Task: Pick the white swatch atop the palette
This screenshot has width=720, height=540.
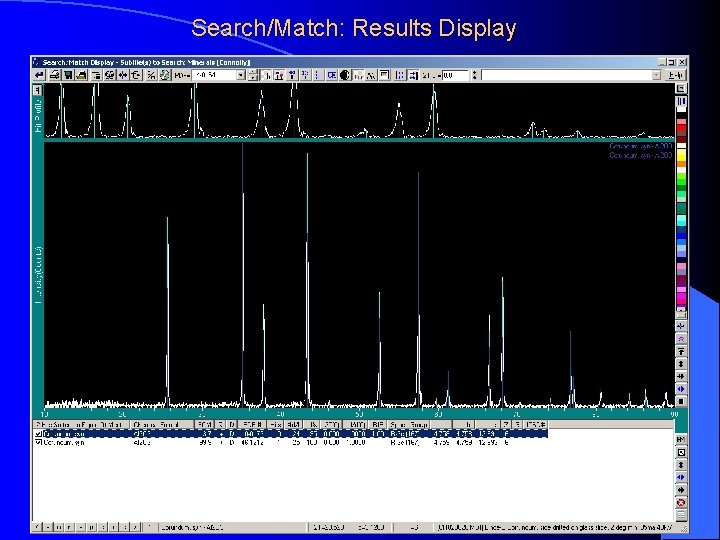Action: click(681, 111)
